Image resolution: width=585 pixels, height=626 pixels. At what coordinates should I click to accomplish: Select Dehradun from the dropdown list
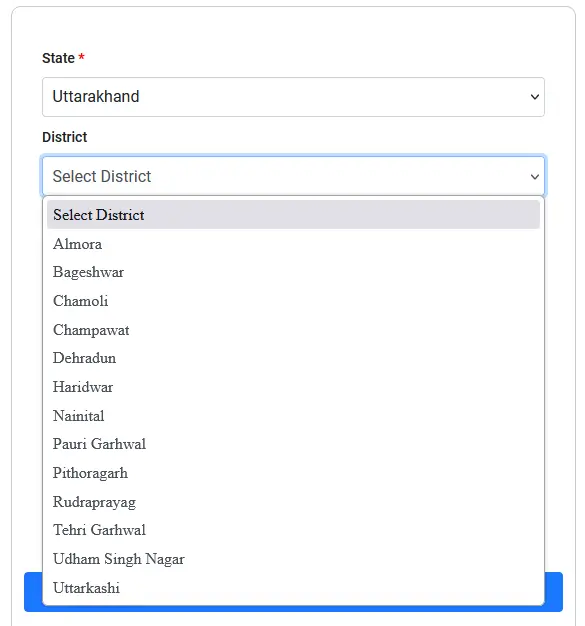[x=293, y=358]
